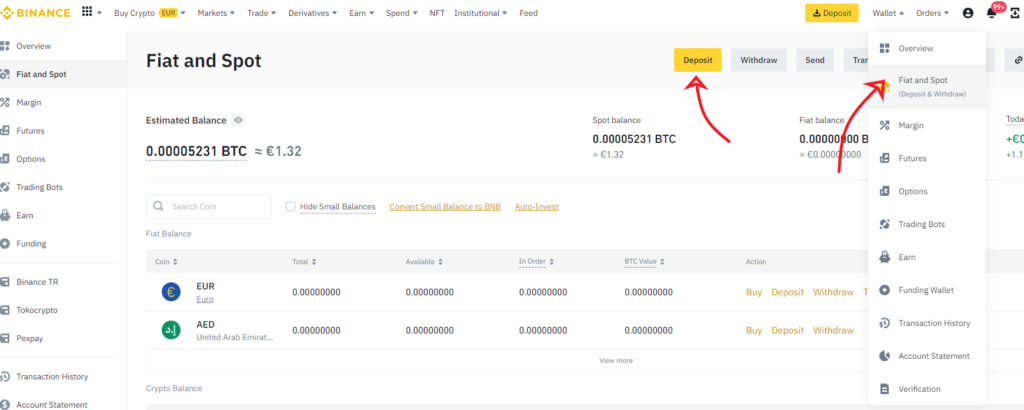Click Trading Bots icon in left sidebar
Screen dimensions: 1024x410
point(5,187)
